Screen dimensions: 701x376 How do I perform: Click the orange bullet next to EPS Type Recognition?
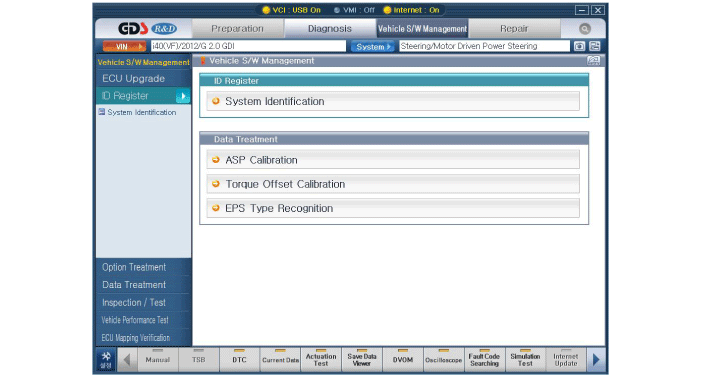[215, 208]
